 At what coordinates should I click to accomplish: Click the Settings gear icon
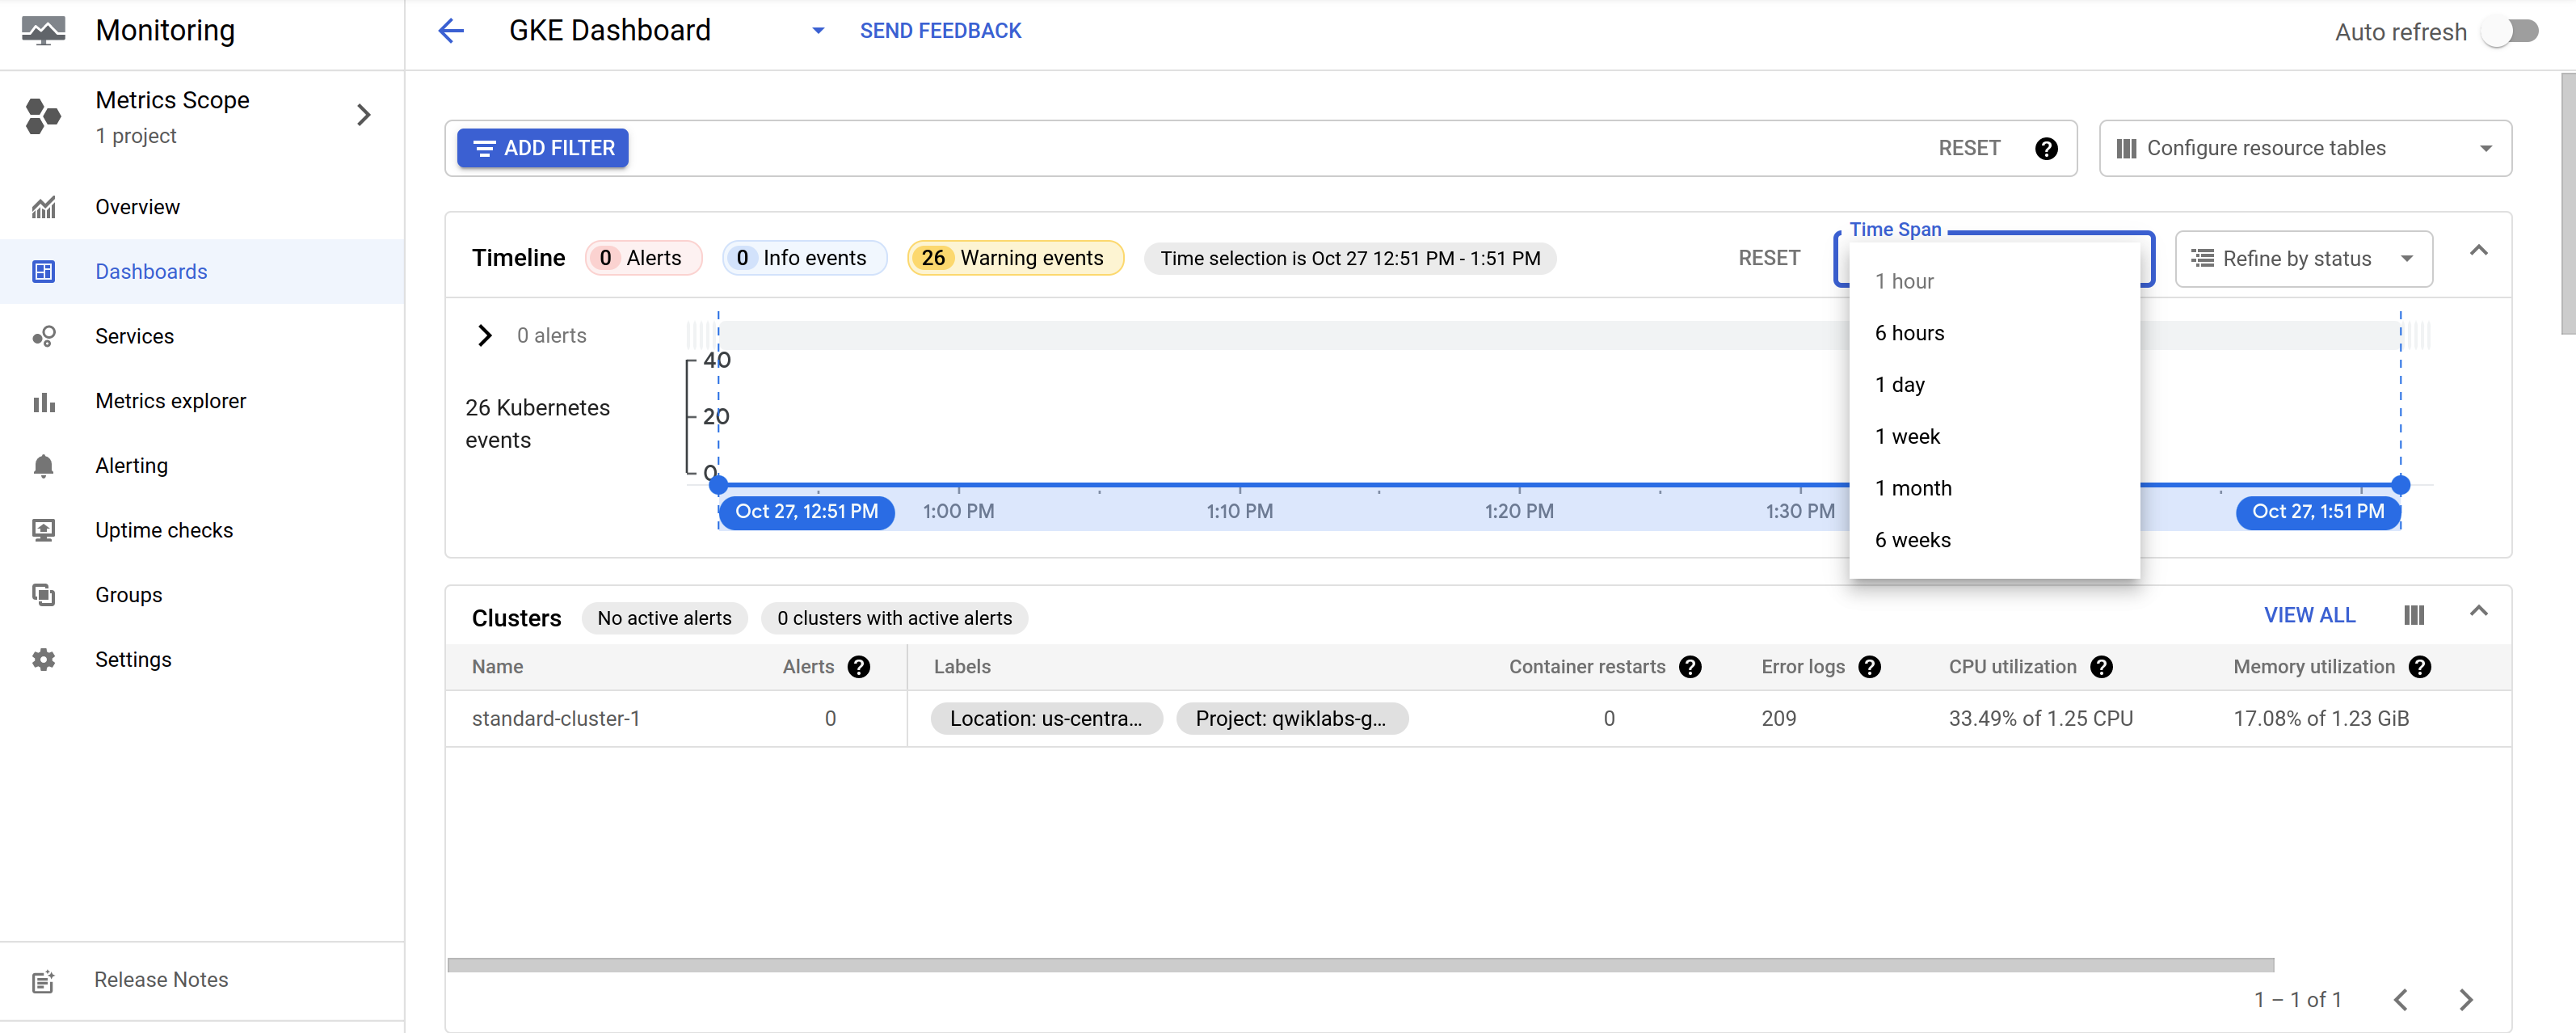(43, 660)
